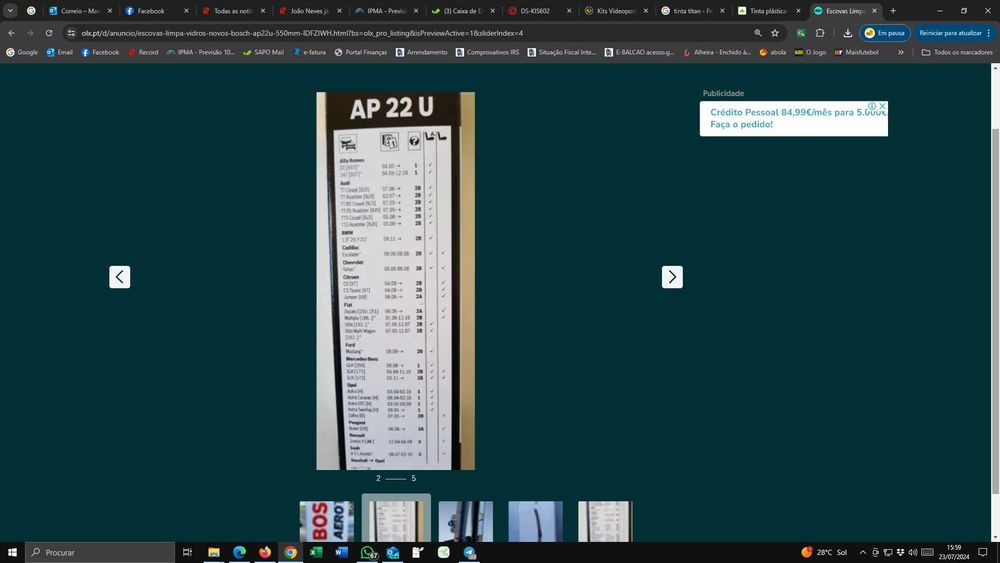This screenshot has height=563, width=1000.
Task: Open the SAPO Mail bookmark
Action: coord(263,52)
